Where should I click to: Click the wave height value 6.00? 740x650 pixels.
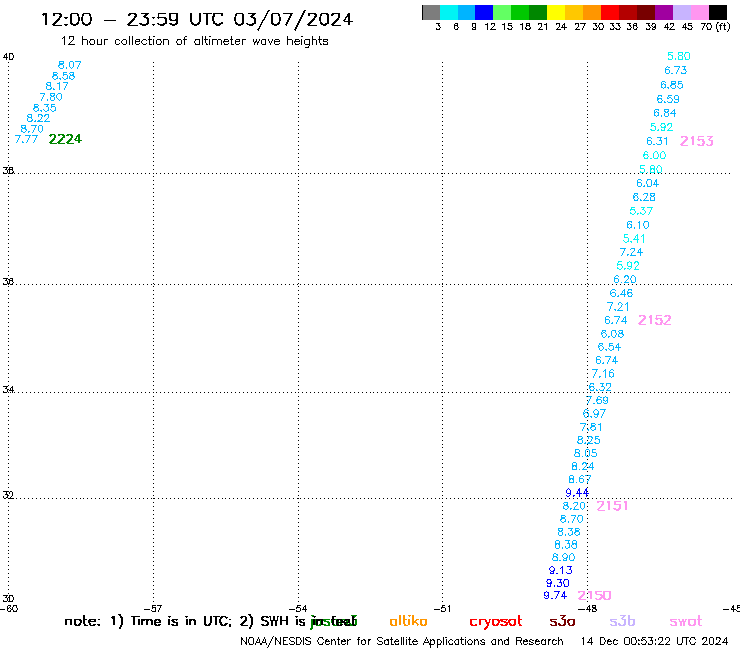(x=655, y=156)
